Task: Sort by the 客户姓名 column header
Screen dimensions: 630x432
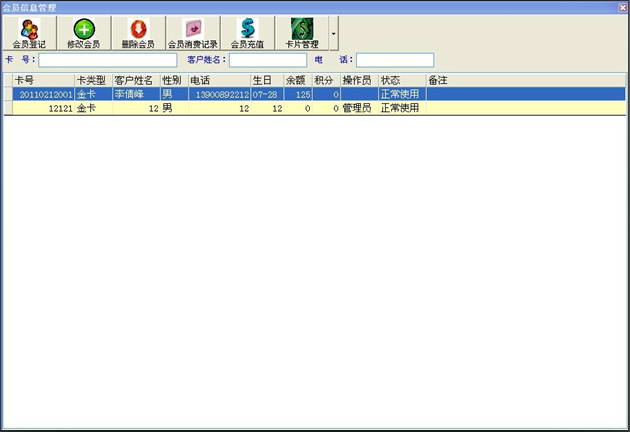Action: 136,80
